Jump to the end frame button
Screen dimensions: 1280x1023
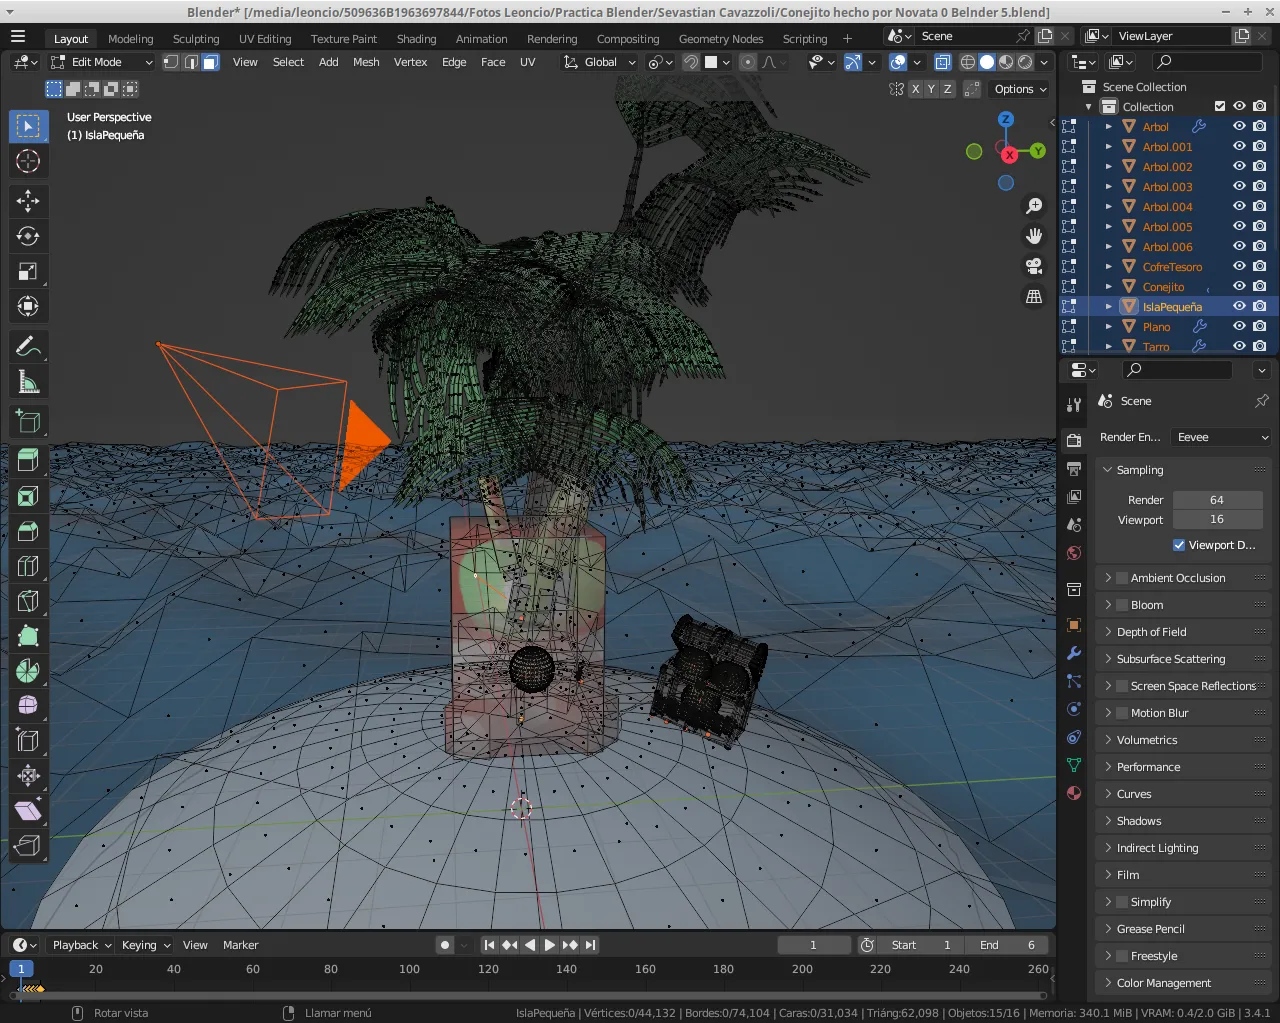click(590, 945)
